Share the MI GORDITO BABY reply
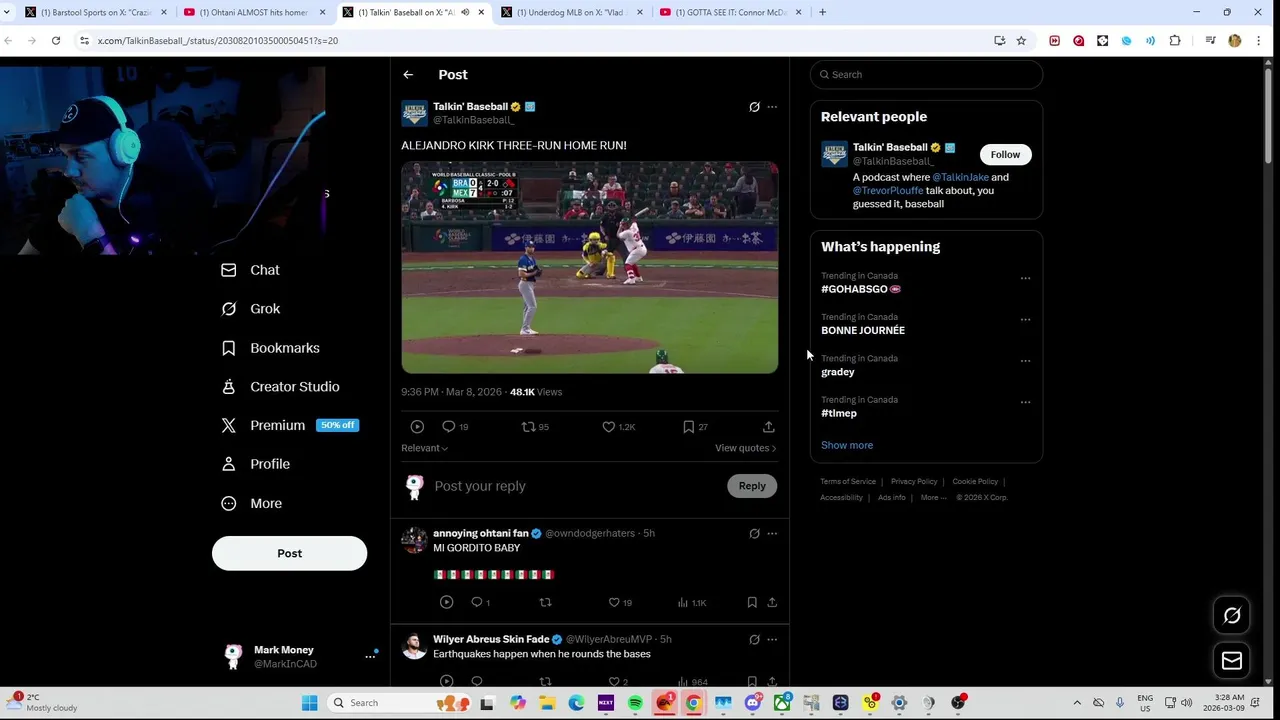1280x720 pixels. point(772,602)
